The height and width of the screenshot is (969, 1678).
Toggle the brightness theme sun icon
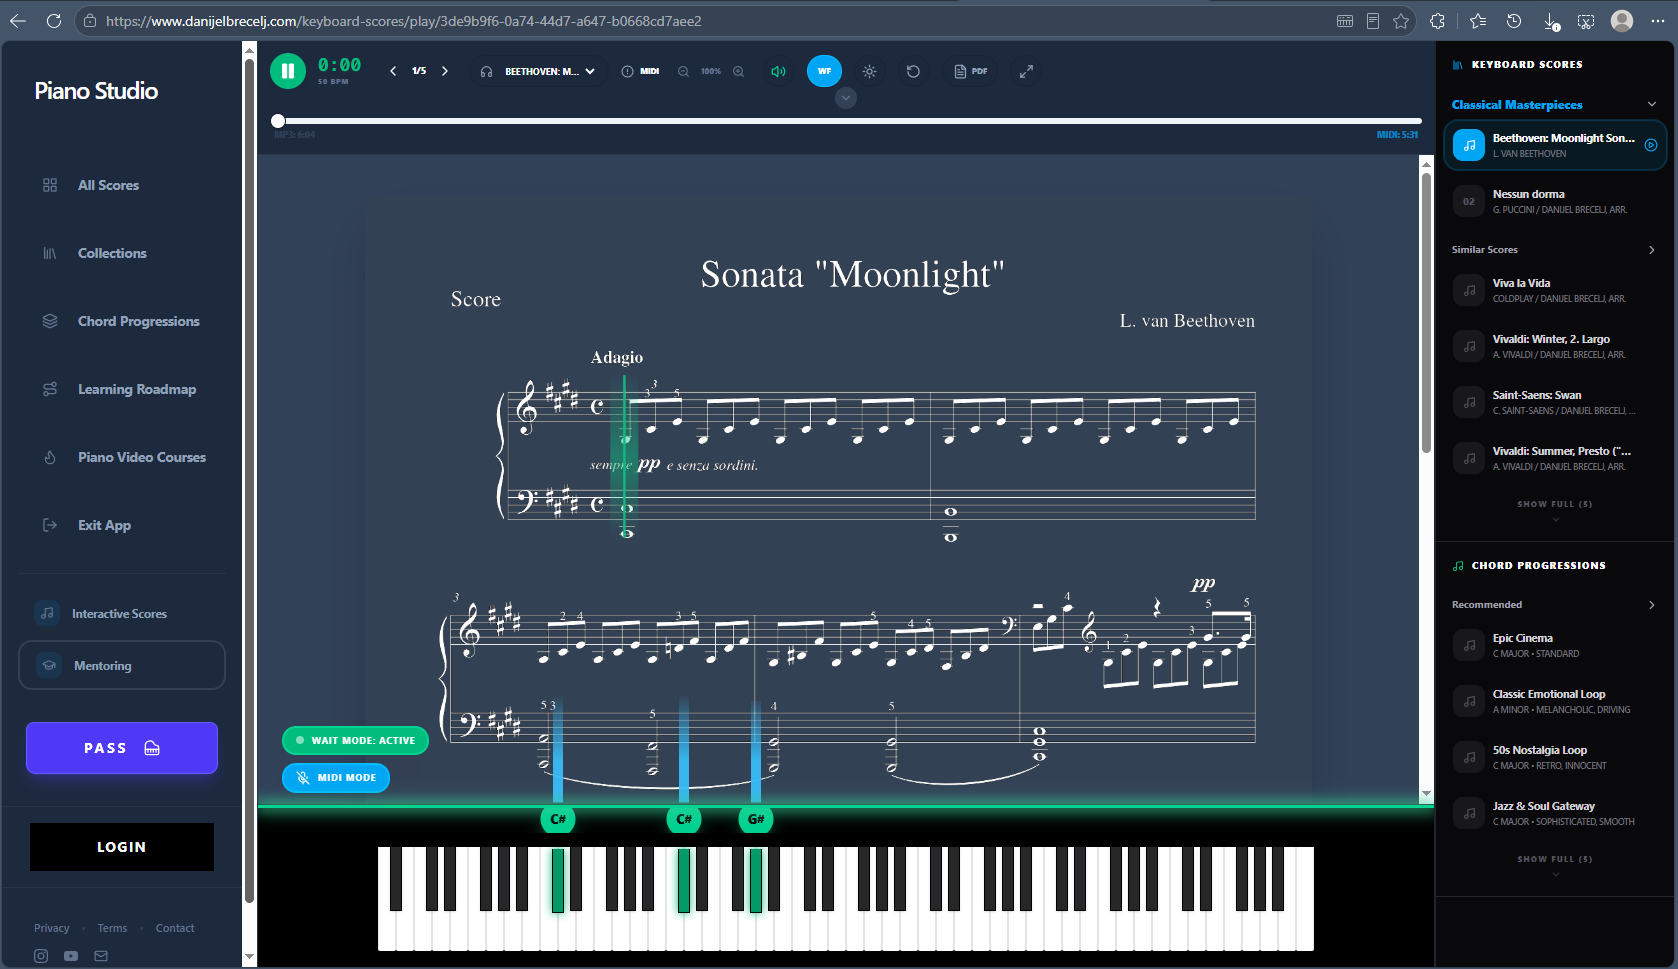click(x=869, y=71)
